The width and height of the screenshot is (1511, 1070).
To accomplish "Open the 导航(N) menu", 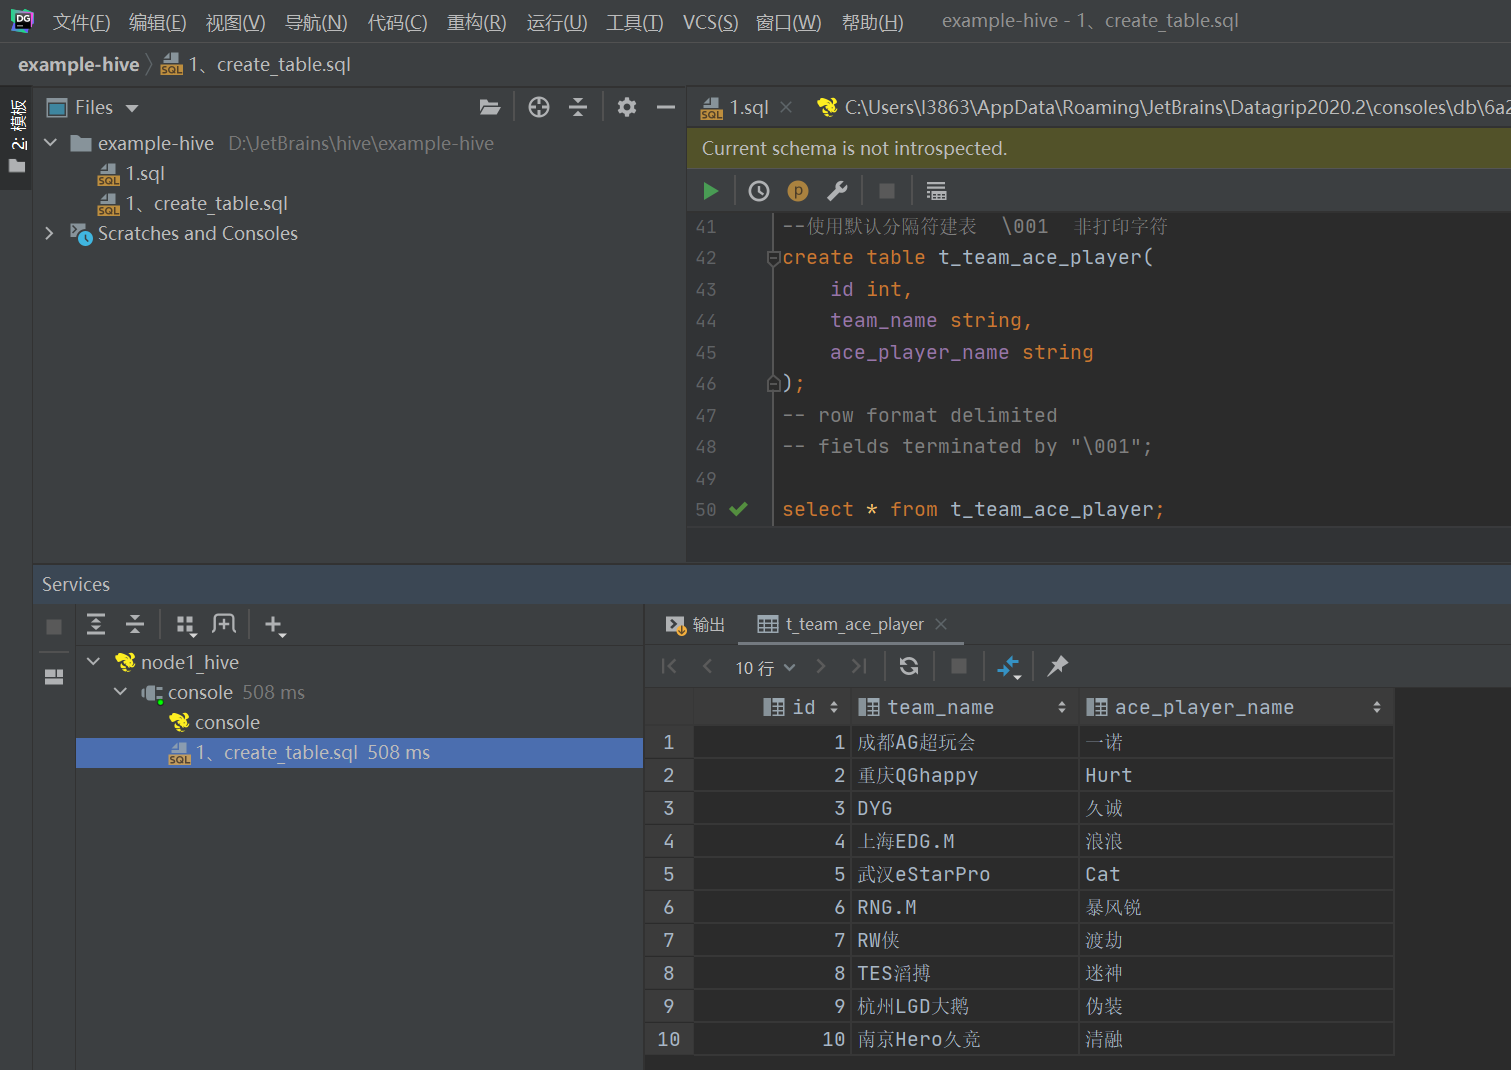I will [x=316, y=22].
